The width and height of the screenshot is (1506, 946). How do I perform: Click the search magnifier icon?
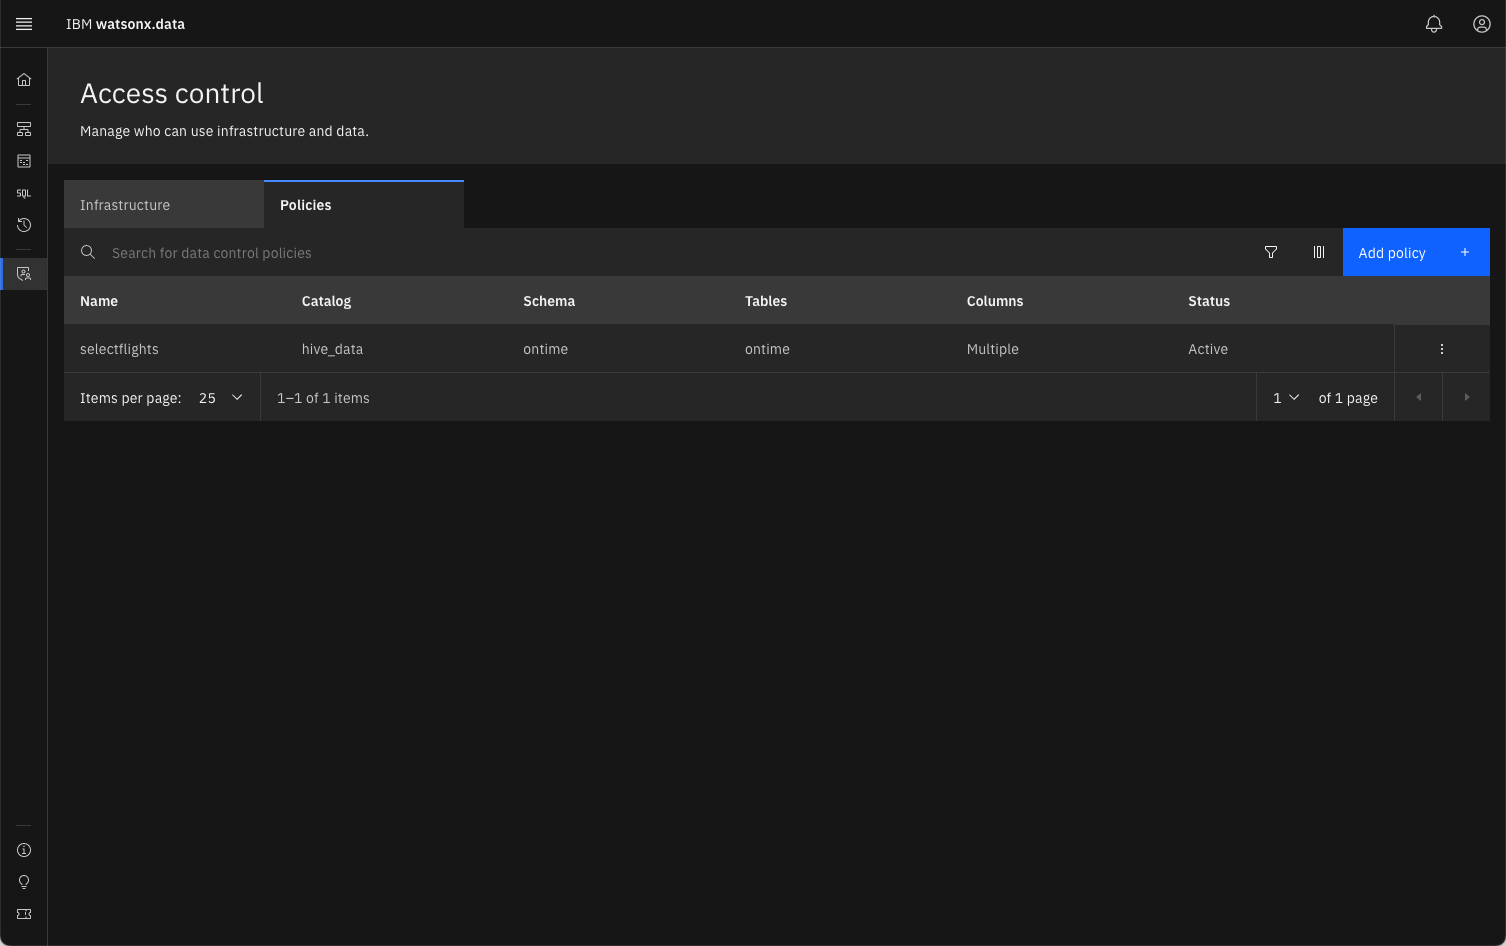(x=88, y=252)
